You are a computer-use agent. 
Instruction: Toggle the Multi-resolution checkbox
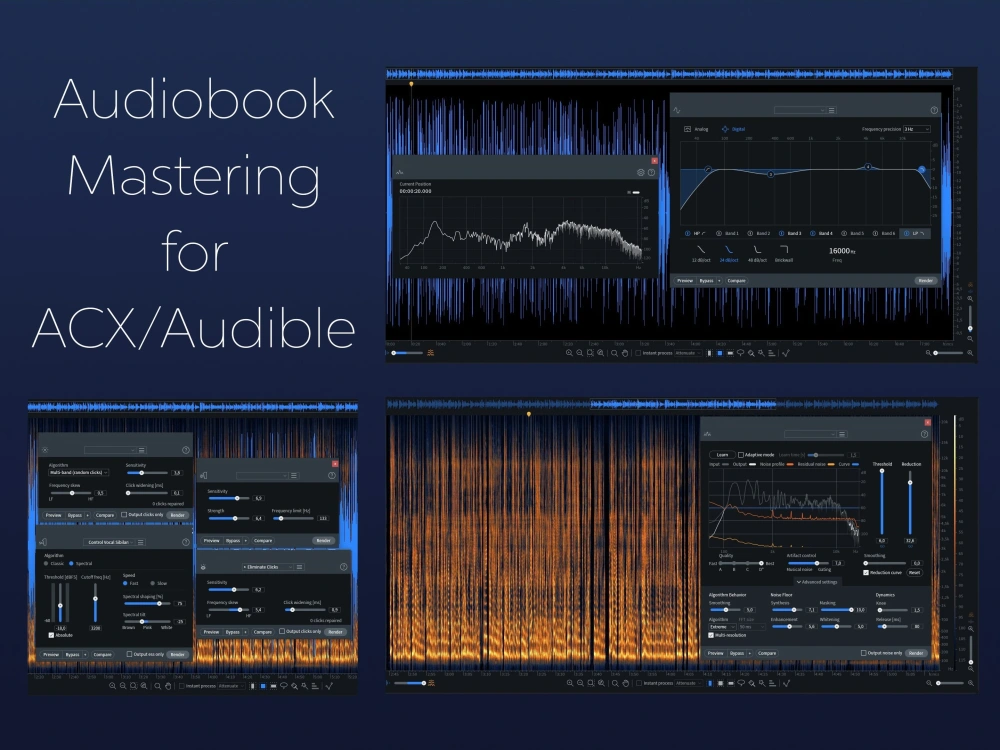pos(711,635)
